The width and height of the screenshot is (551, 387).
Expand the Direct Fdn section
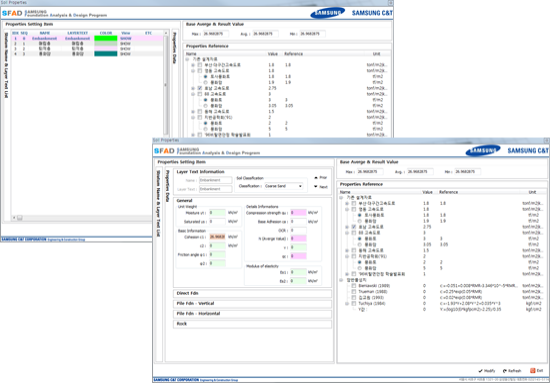[x=252, y=293]
